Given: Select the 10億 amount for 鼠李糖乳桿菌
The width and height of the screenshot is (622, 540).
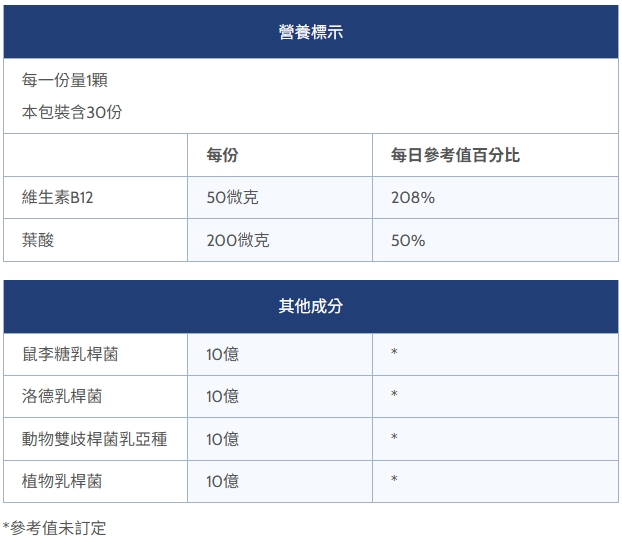Looking at the screenshot, I should (x=222, y=354).
